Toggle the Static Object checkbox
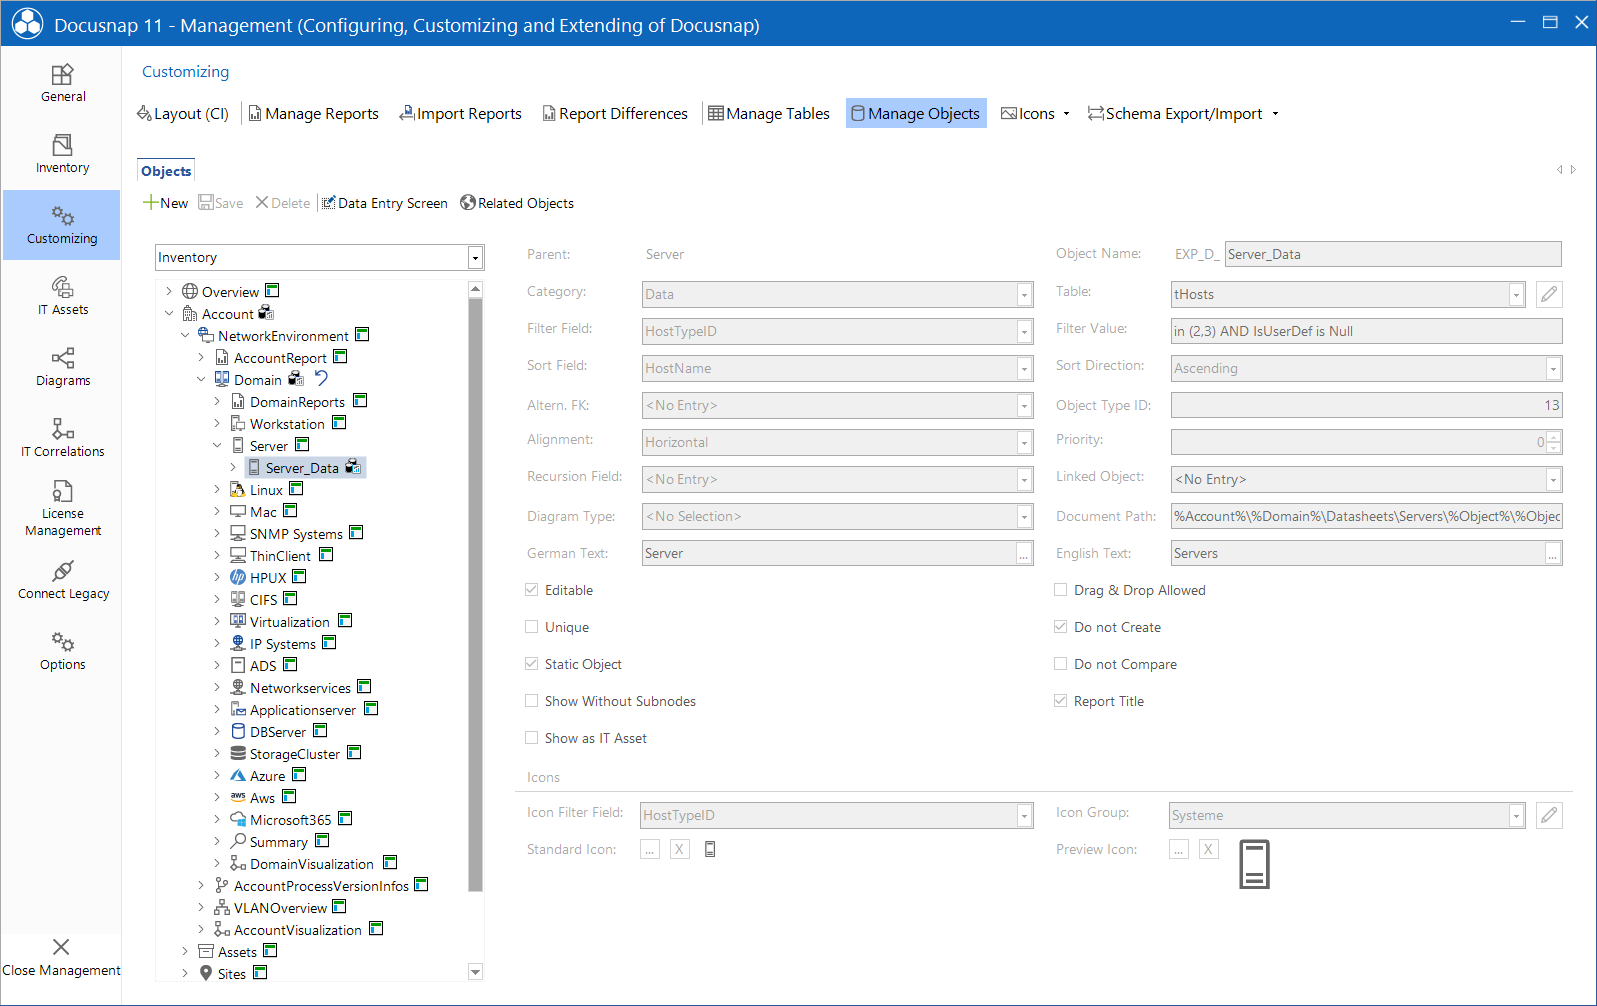 pos(532,664)
